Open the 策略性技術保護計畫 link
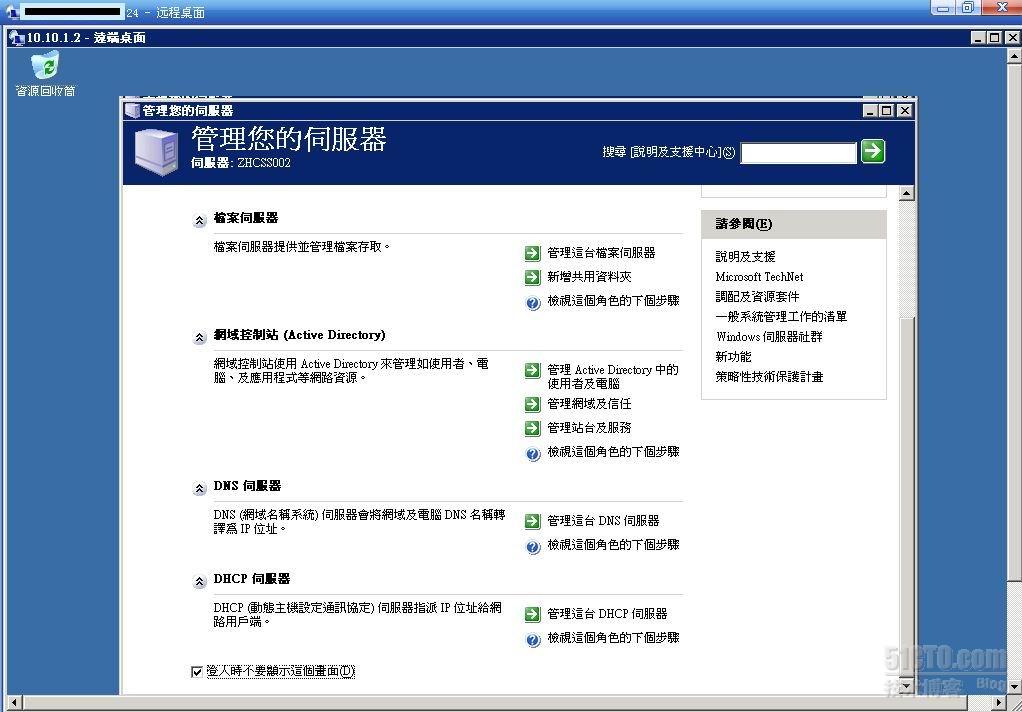Image resolution: width=1022 pixels, height=712 pixels. [769, 377]
